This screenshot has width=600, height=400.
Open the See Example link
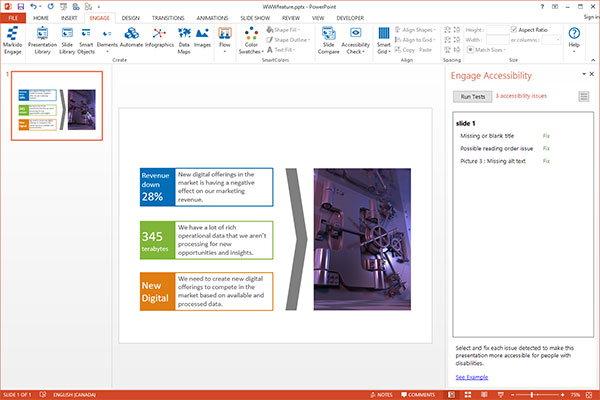click(x=472, y=377)
